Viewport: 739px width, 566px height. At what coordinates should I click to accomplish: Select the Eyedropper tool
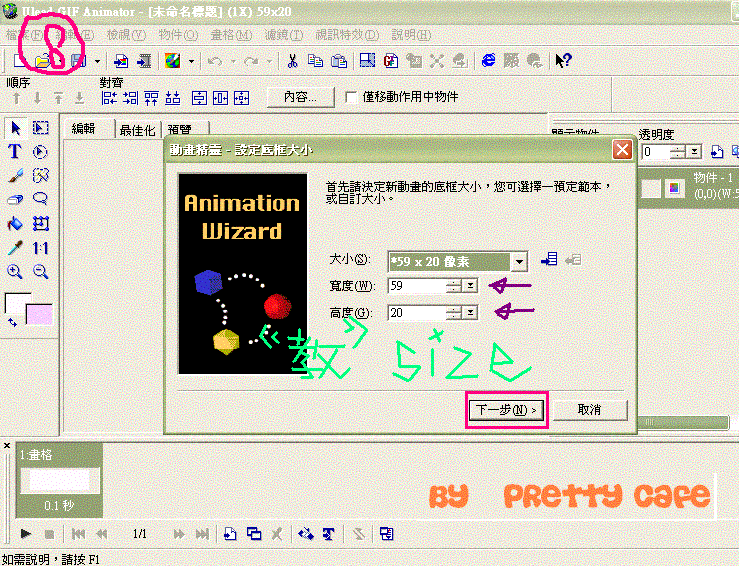pyautogui.click(x=15, y=248)
